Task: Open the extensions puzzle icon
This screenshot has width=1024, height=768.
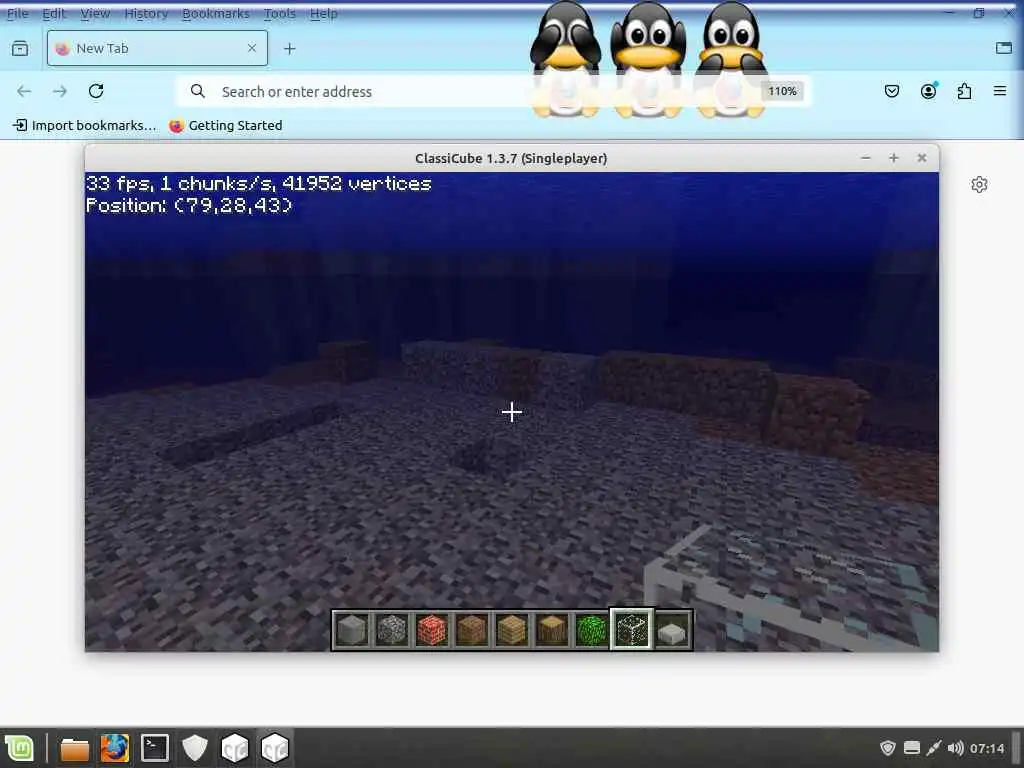Action: coord(965,91)
